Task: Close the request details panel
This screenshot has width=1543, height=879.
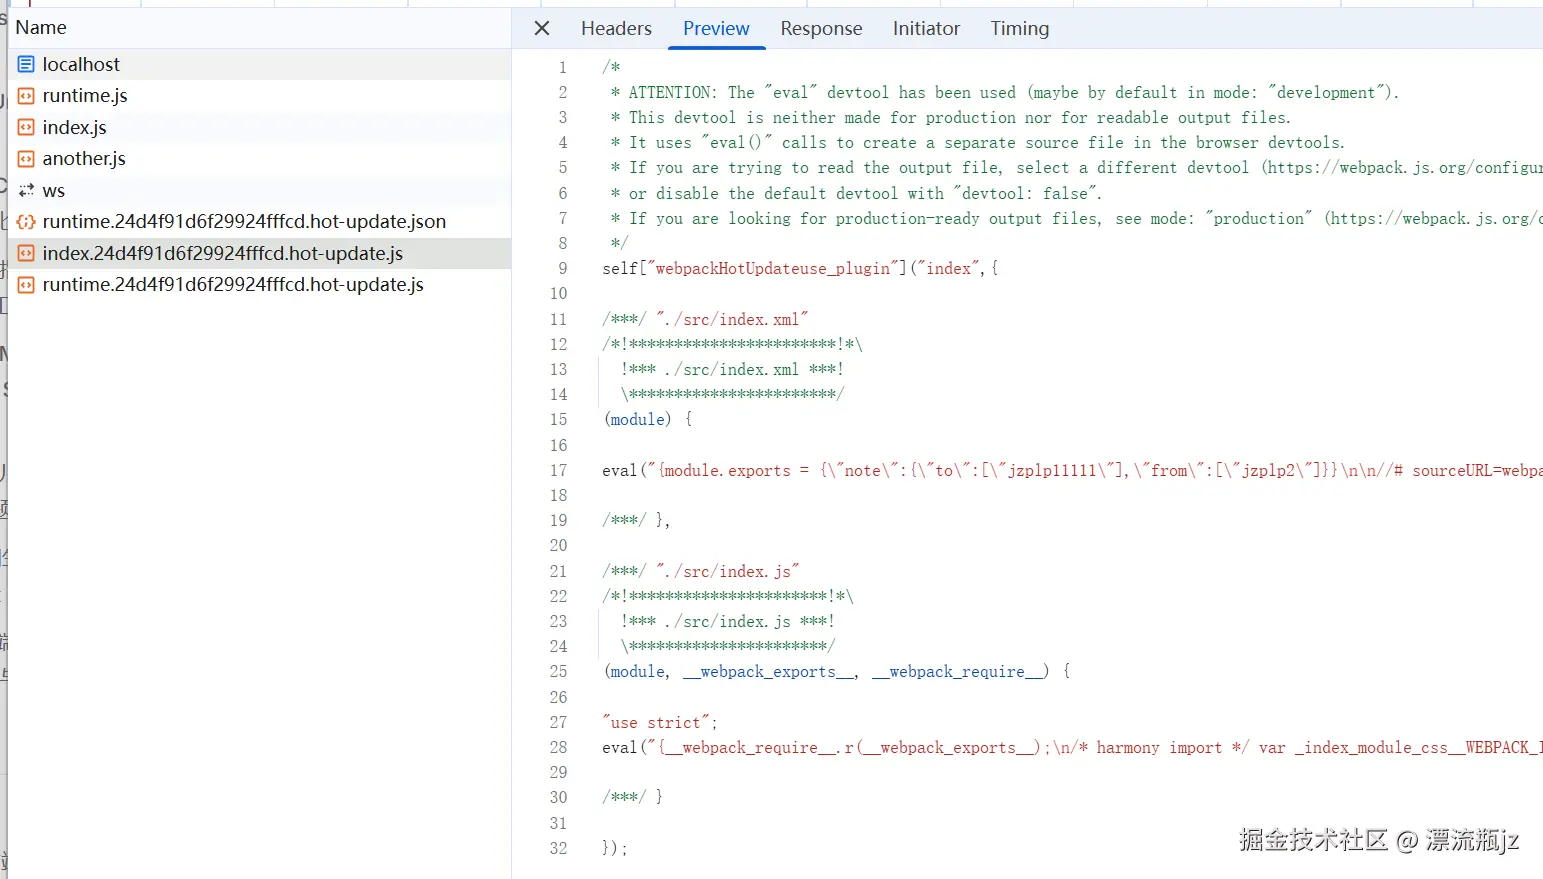Action: (542, 28)
